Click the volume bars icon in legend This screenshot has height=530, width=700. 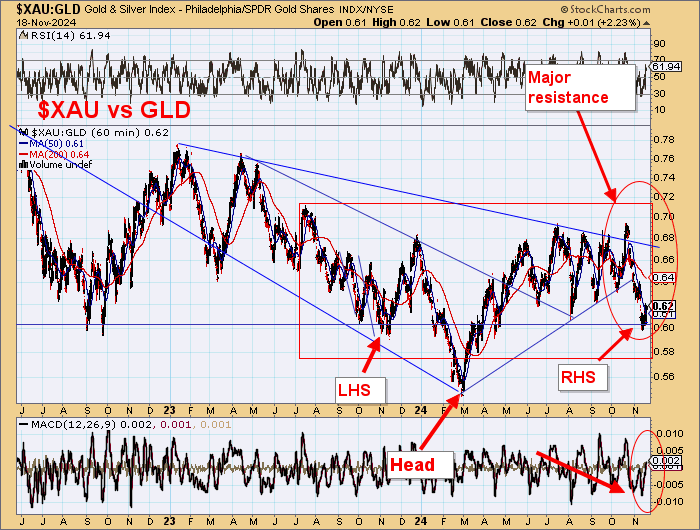click(x=24, y=164)
